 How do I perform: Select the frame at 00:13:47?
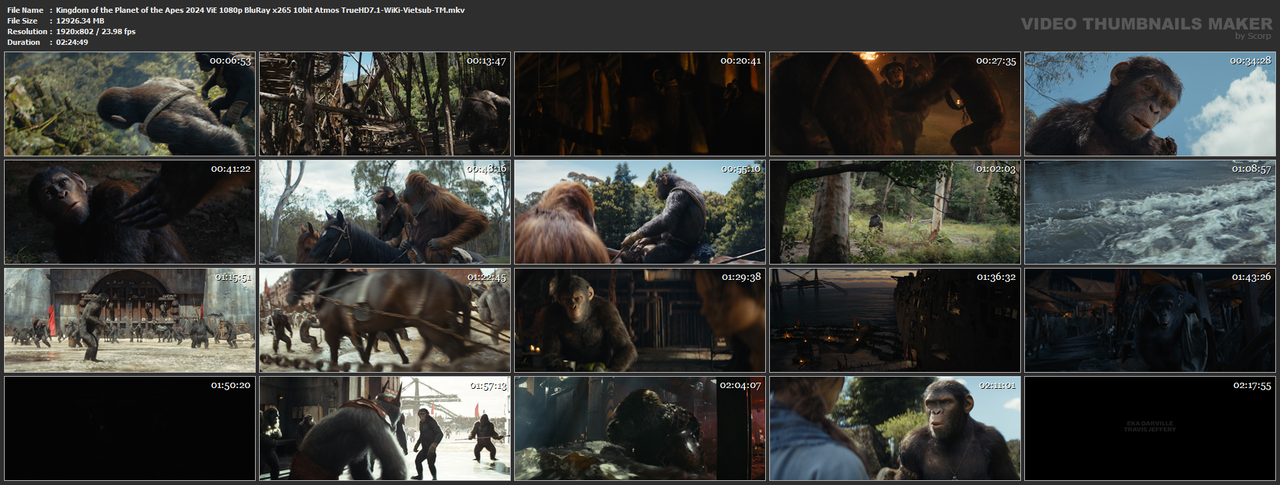coord(385,104)
